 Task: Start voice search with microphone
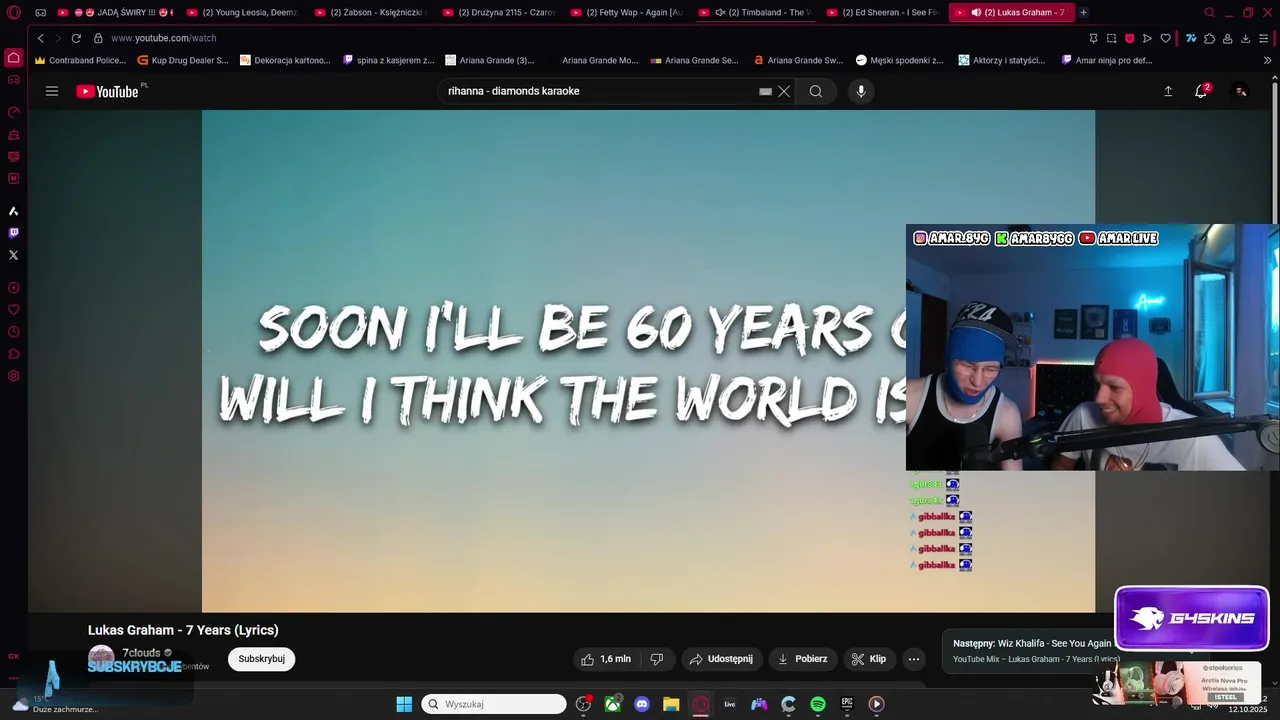pos(861,91)
